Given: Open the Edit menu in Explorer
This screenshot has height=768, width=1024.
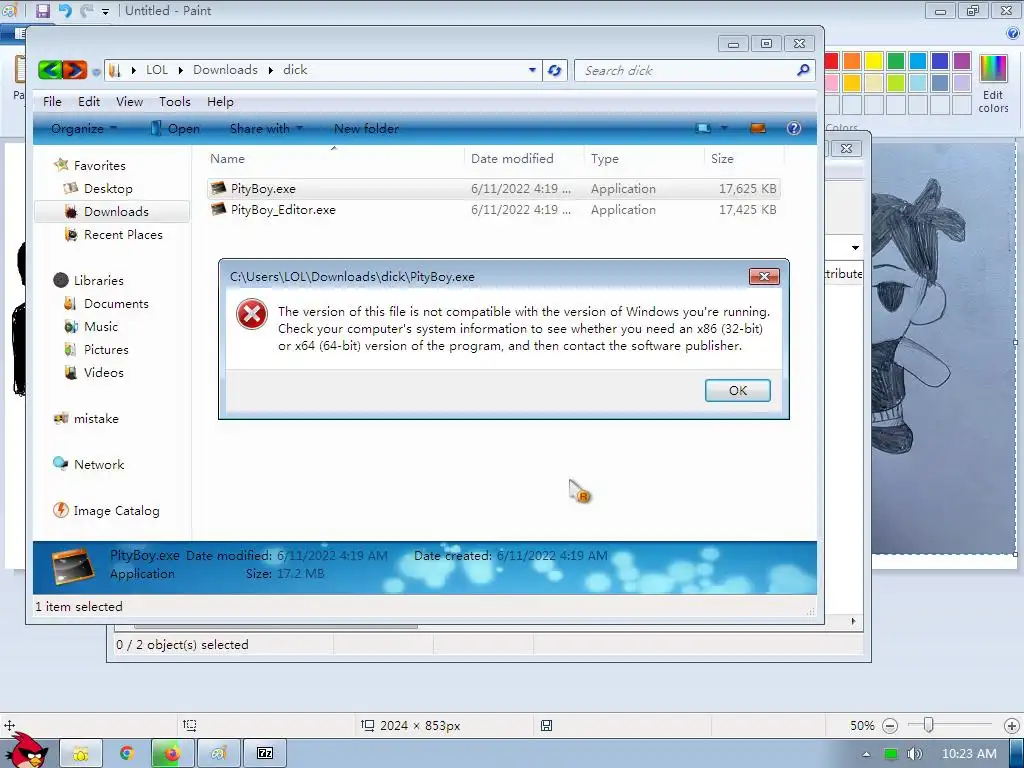Looking at the screenshot, I should [89, 102].
